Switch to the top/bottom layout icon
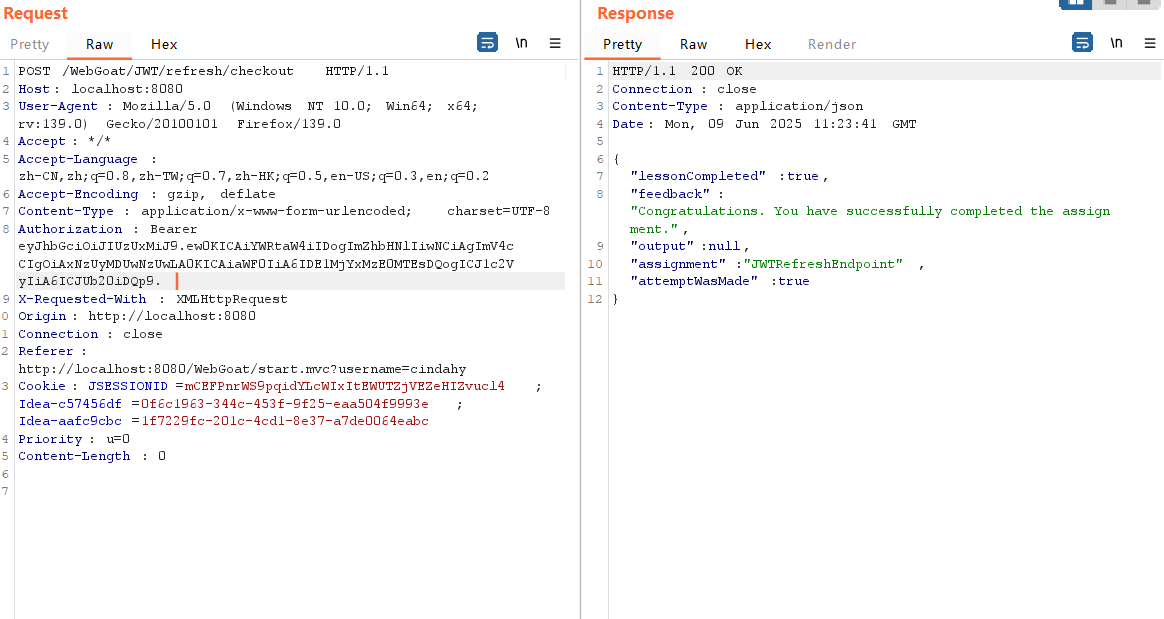The image size is (1164, 619). pyautogui.click(x=1109, y=3)
